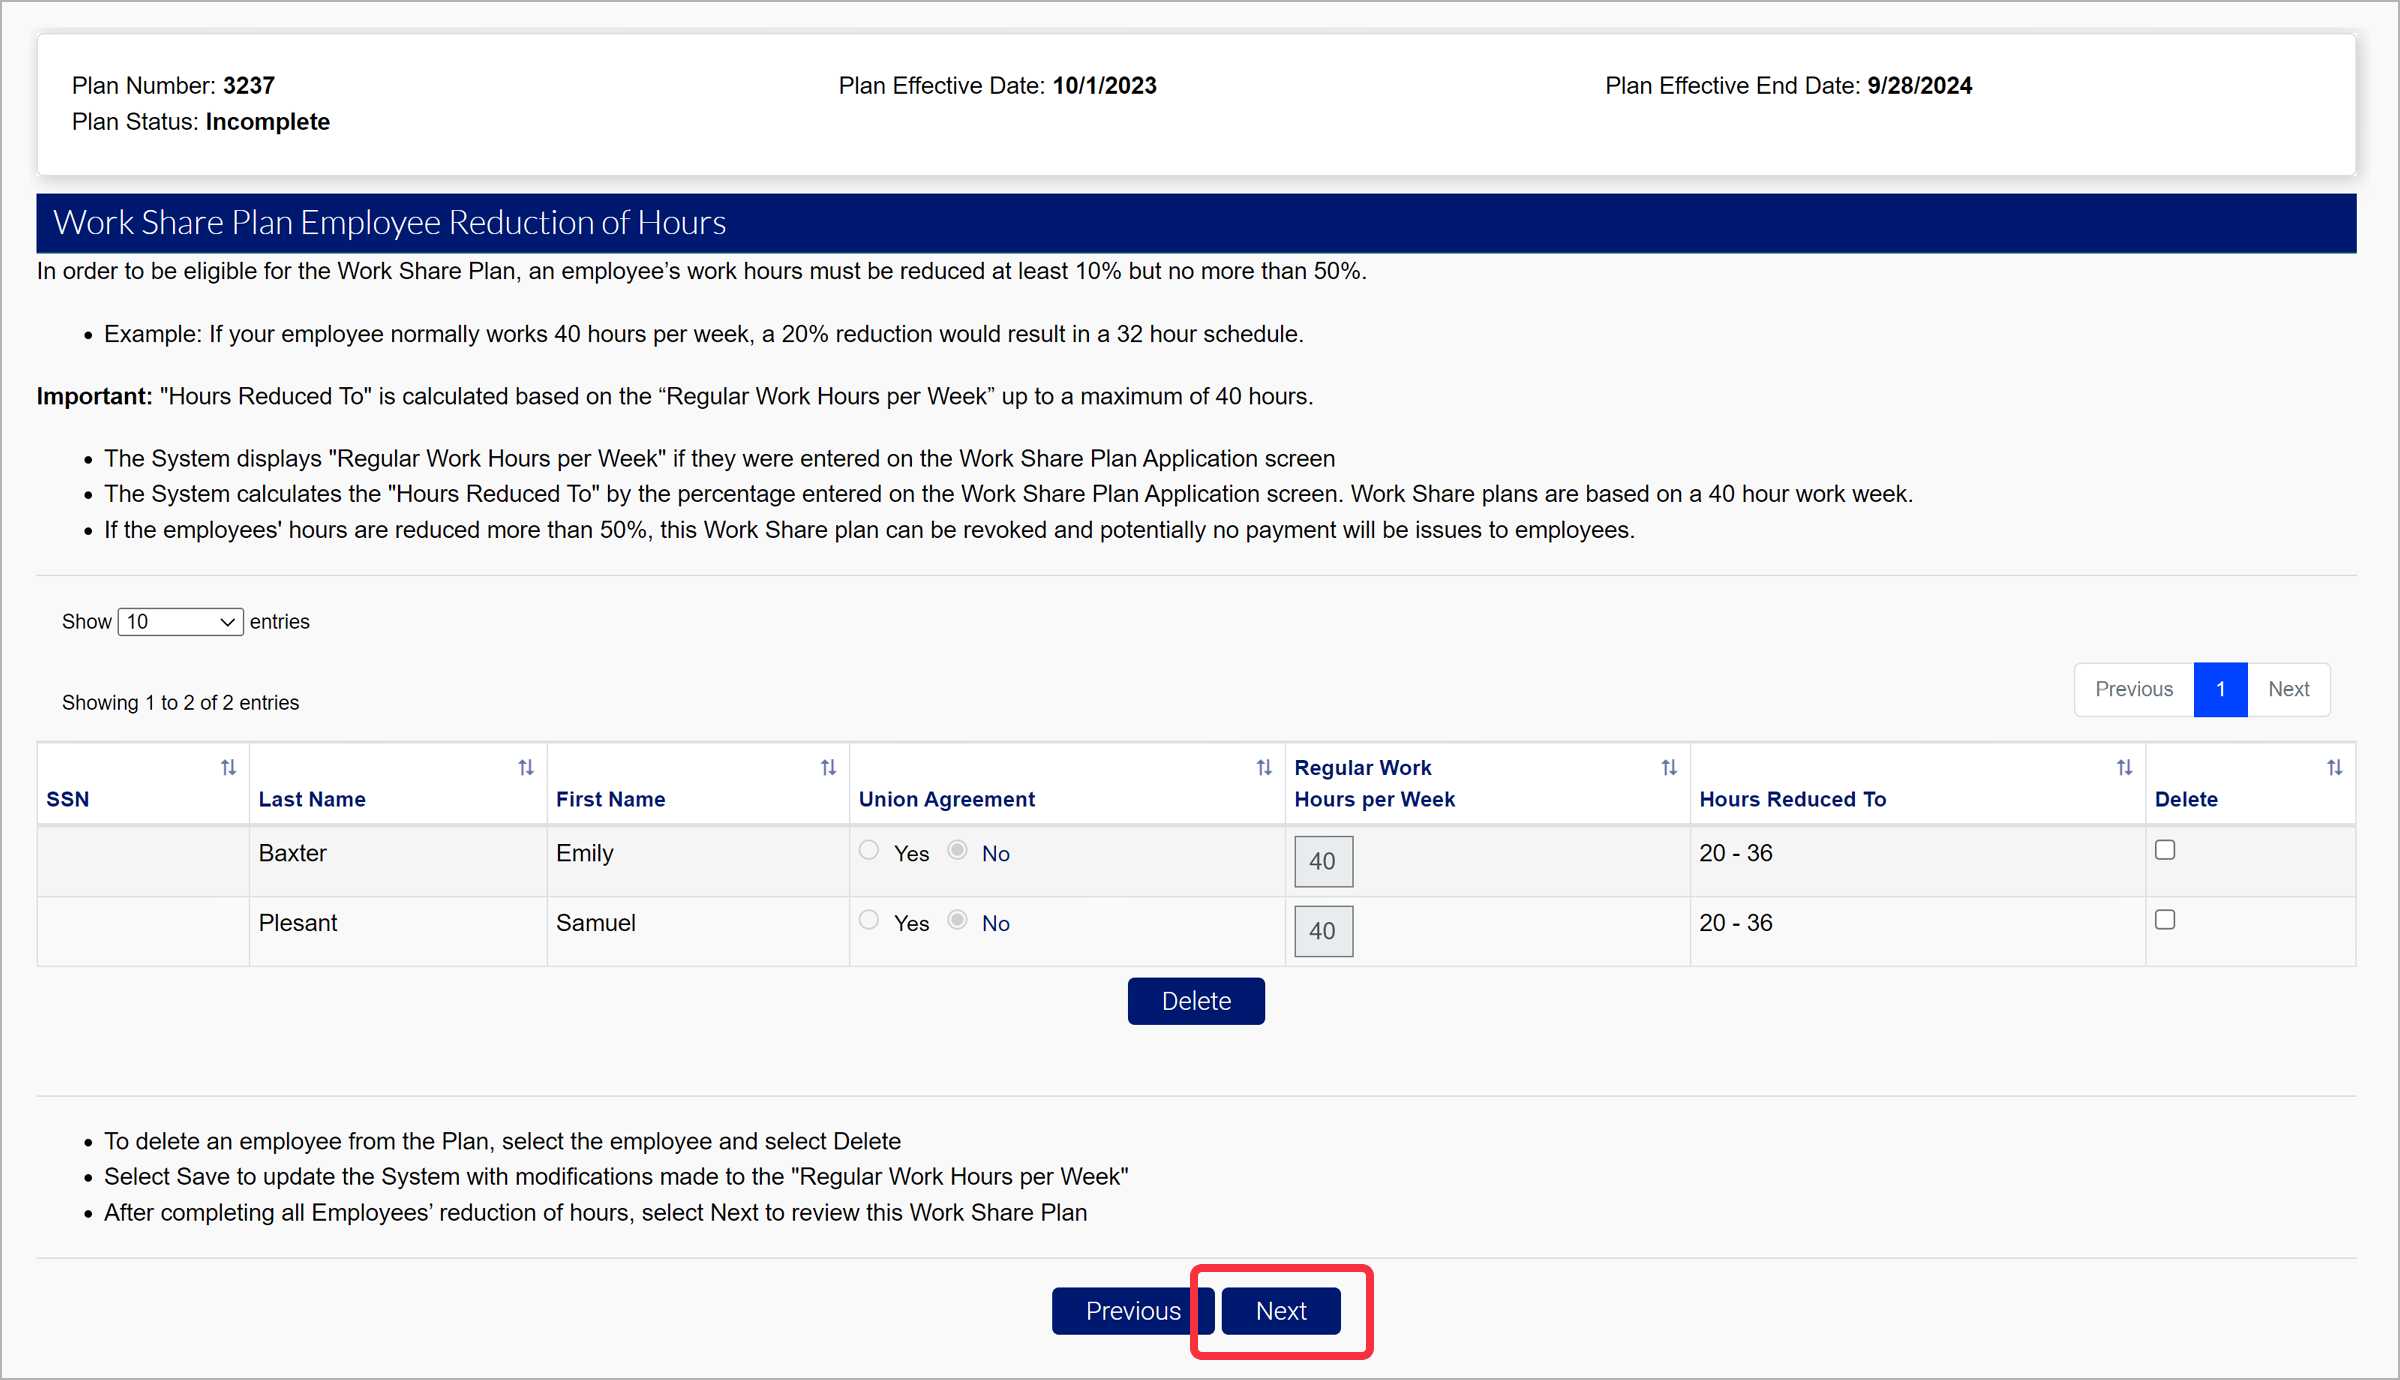Click Union Agreement sort icon

(x=1264, y=768)
